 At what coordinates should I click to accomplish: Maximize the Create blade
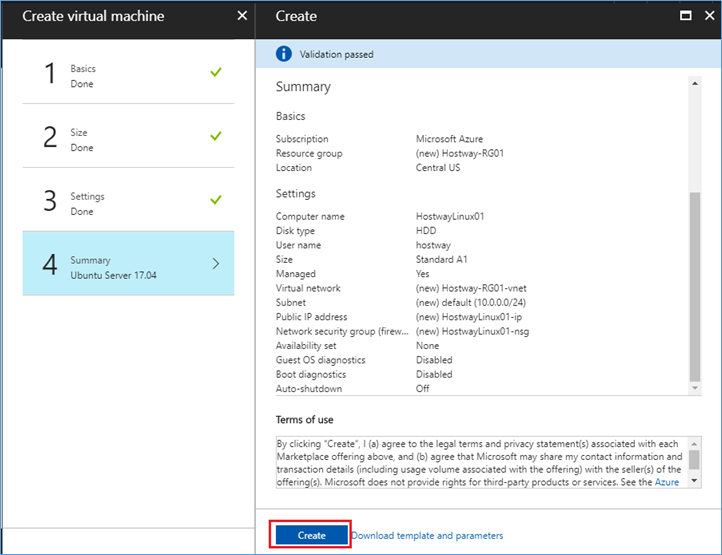pos(686,16)
